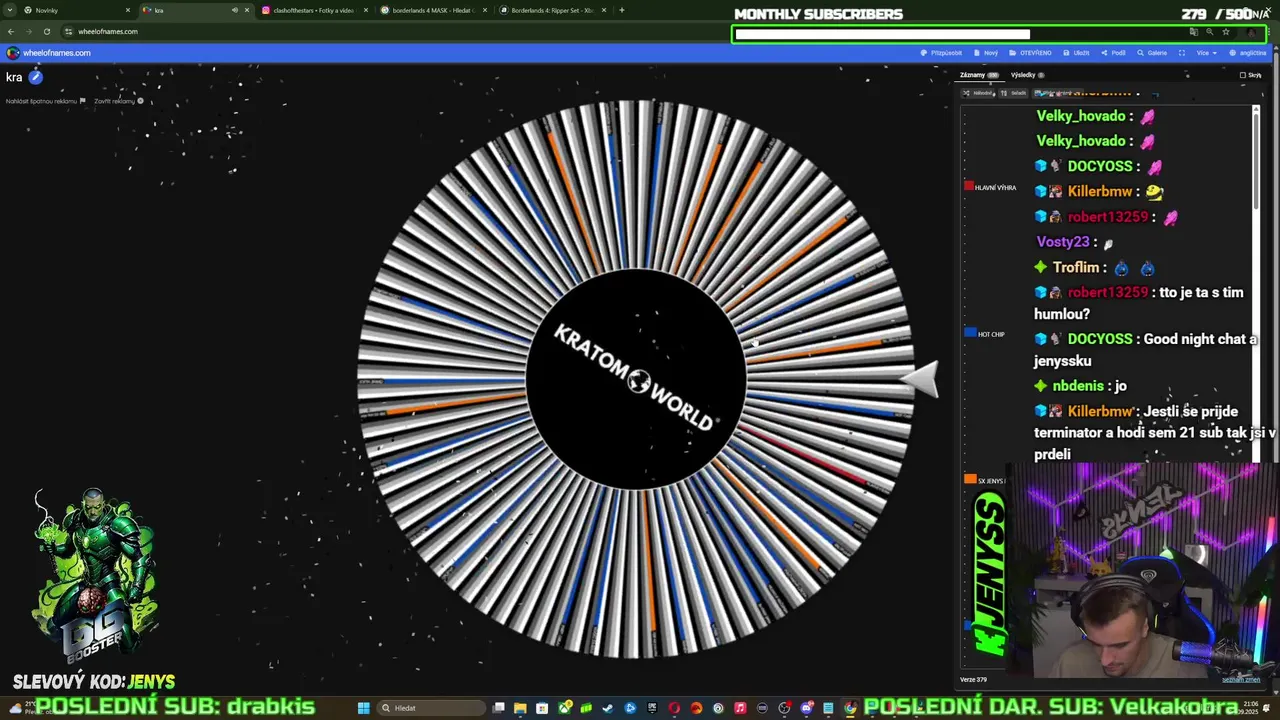
Task: Click the 'seznam změn' changelog link
Action: 1241,679
